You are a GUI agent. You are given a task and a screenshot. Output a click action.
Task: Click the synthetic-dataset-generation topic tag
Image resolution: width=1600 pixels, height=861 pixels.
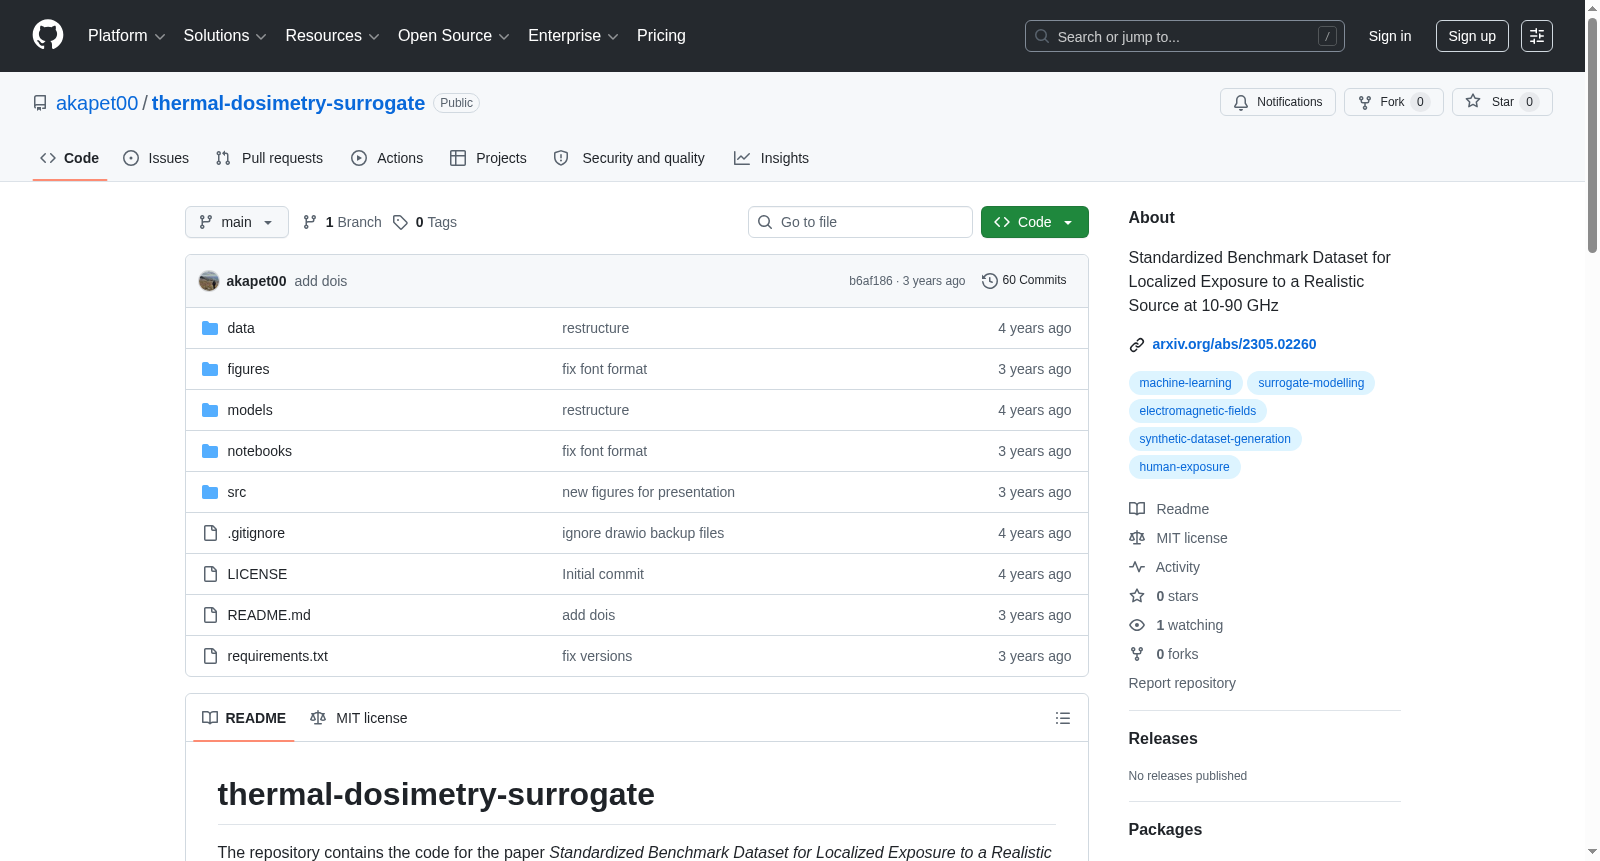(x=1215, y=439)
